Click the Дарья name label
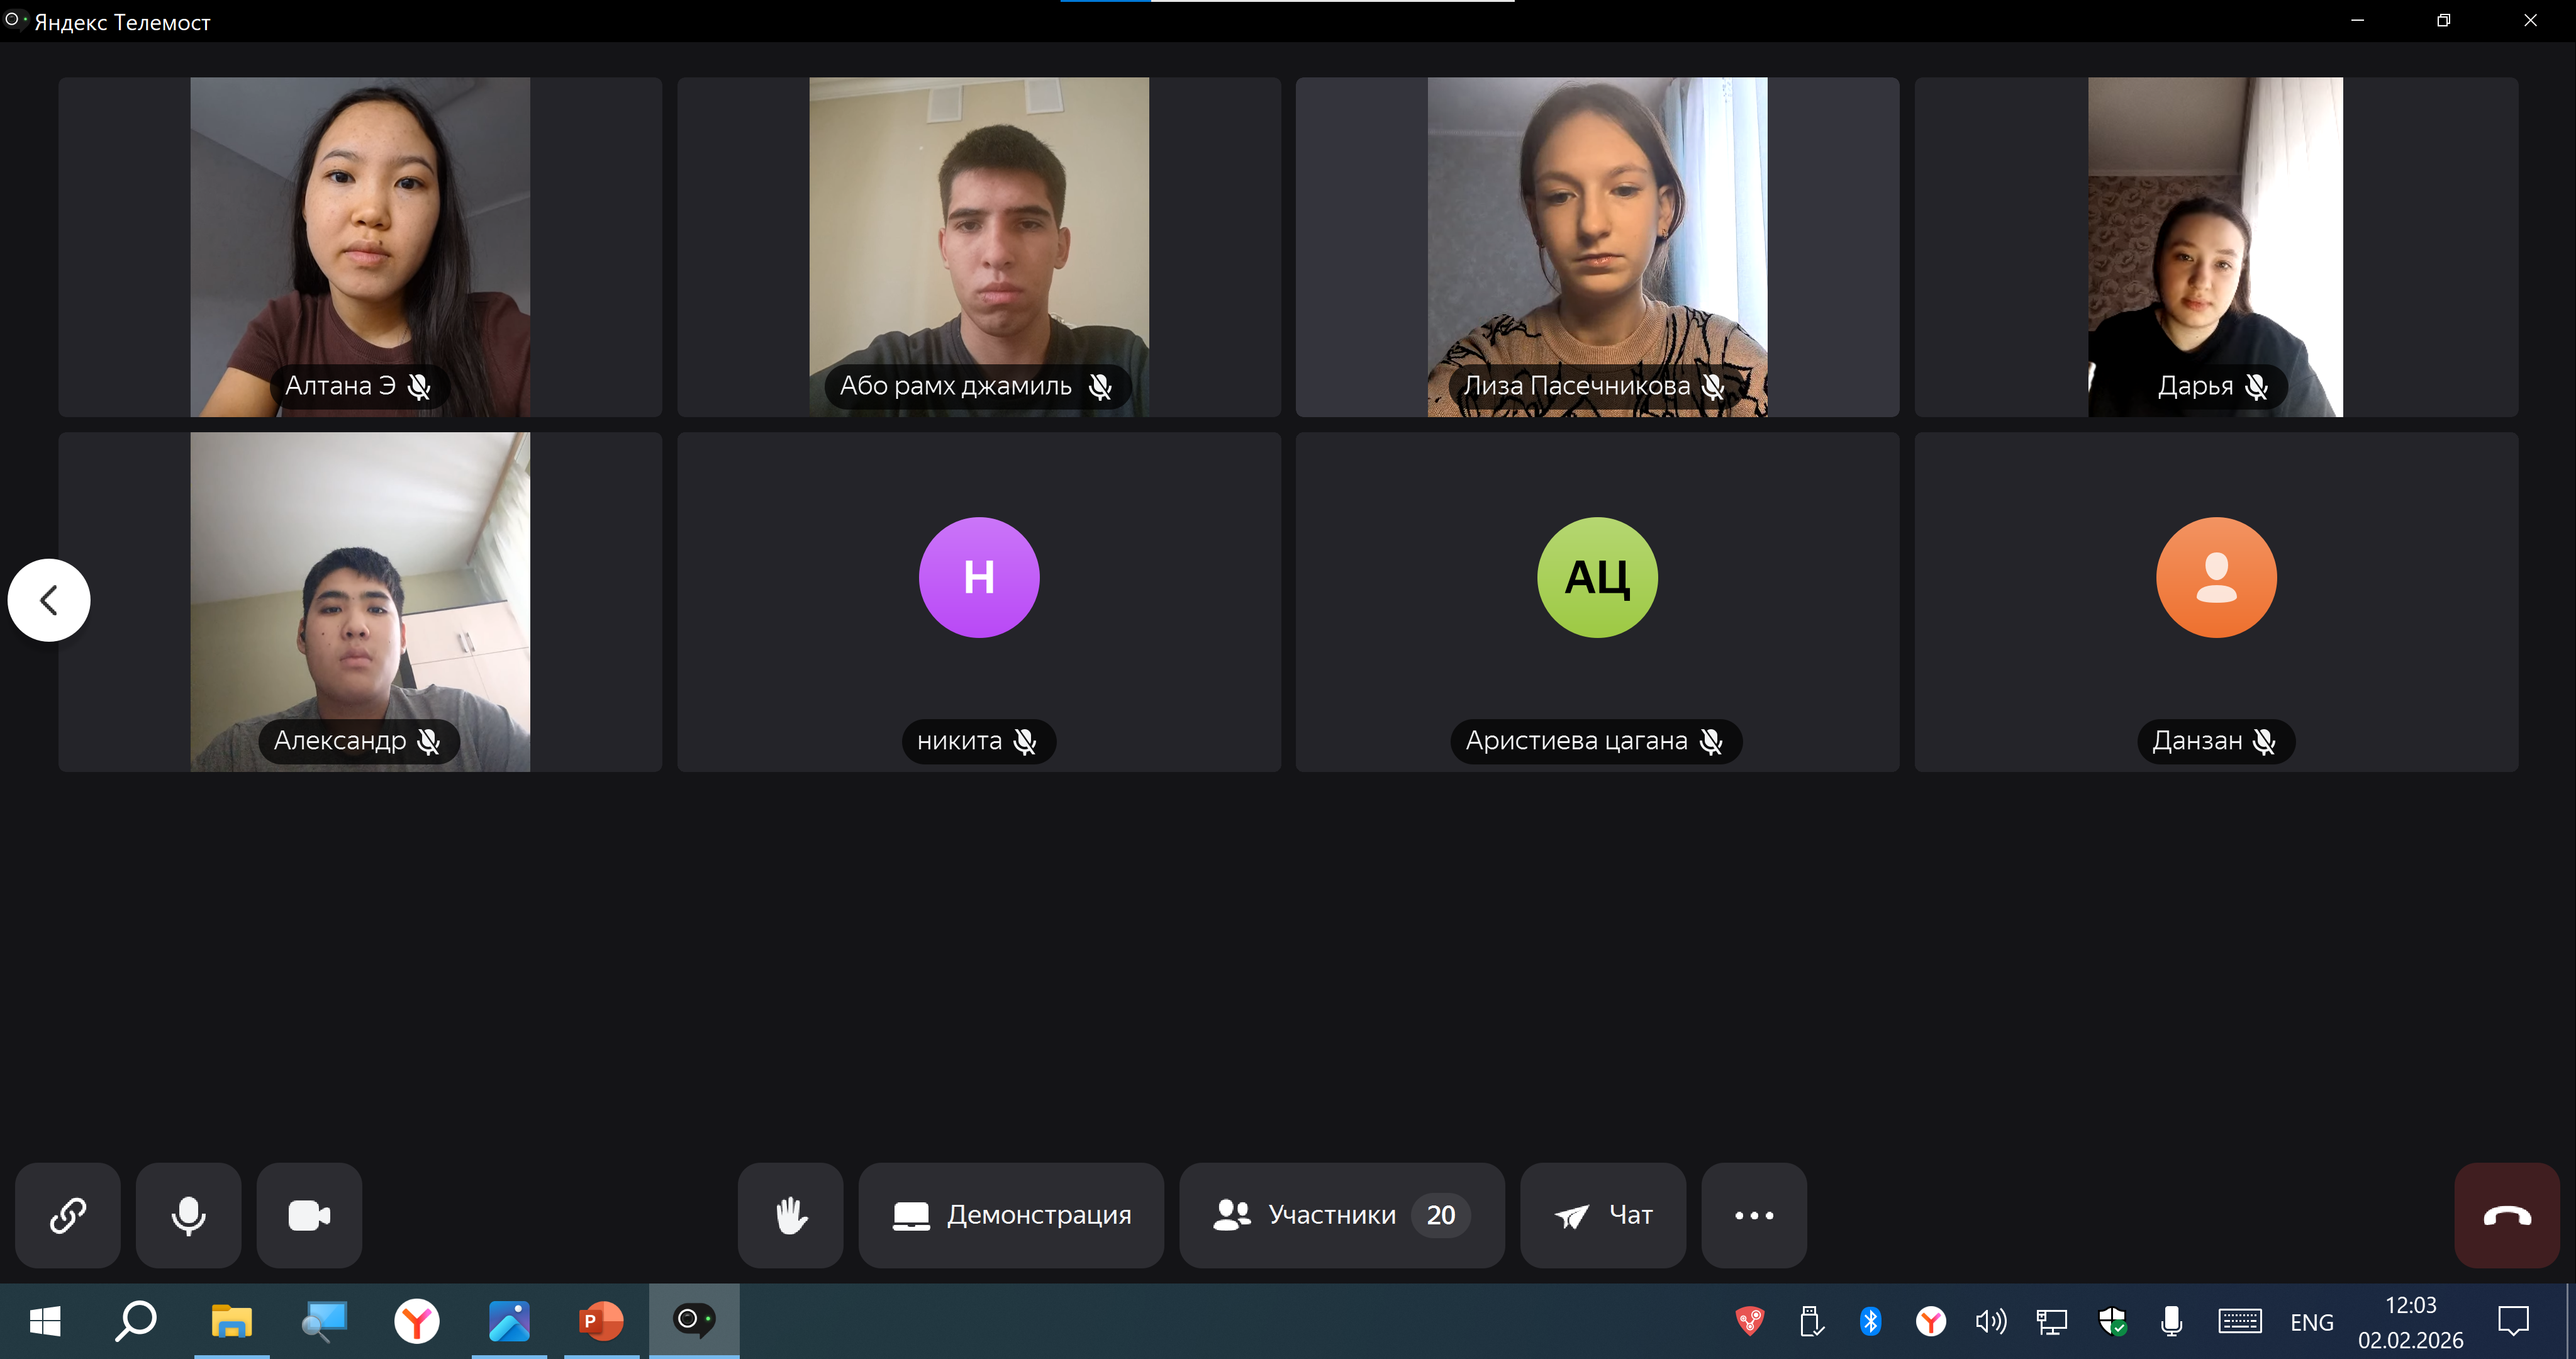The width and height of the screenshot is (2576, 1359). [x=2195, y=386]
